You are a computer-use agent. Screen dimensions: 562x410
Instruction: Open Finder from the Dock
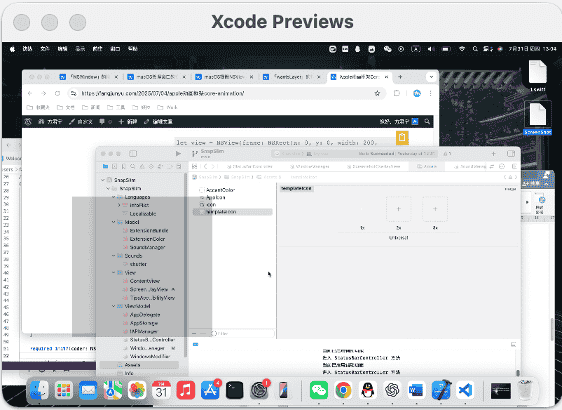[39, 390]
